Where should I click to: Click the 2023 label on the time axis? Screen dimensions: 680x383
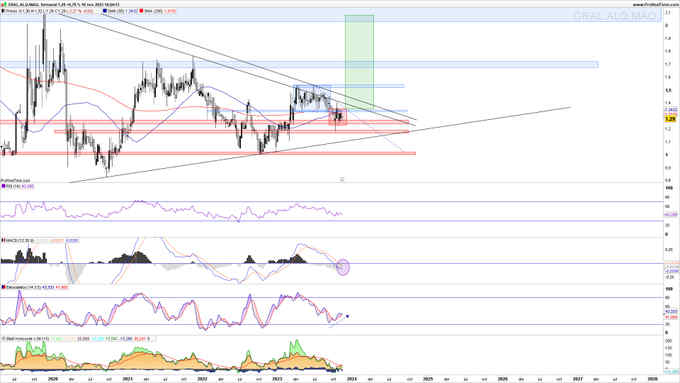pyautogui.click(x=277, y=379)
